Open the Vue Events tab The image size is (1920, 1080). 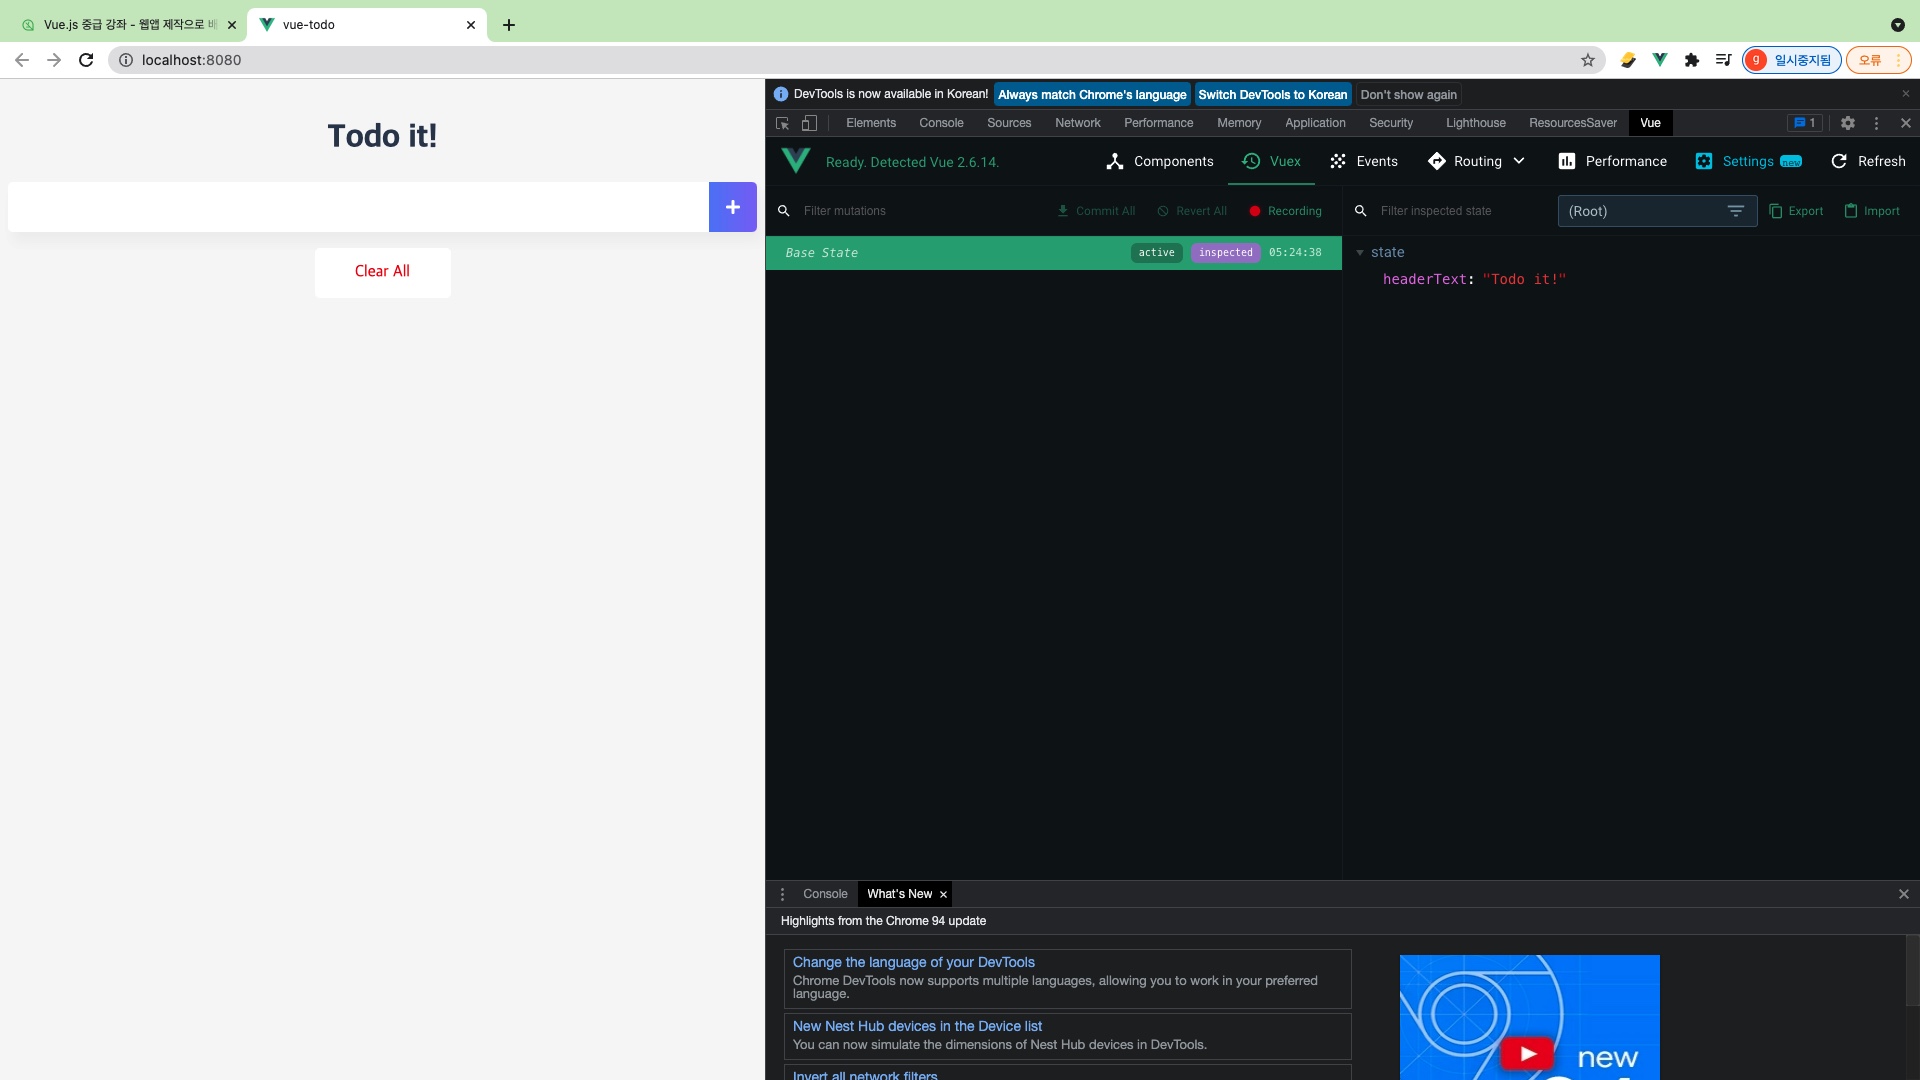click(1363, 161)
